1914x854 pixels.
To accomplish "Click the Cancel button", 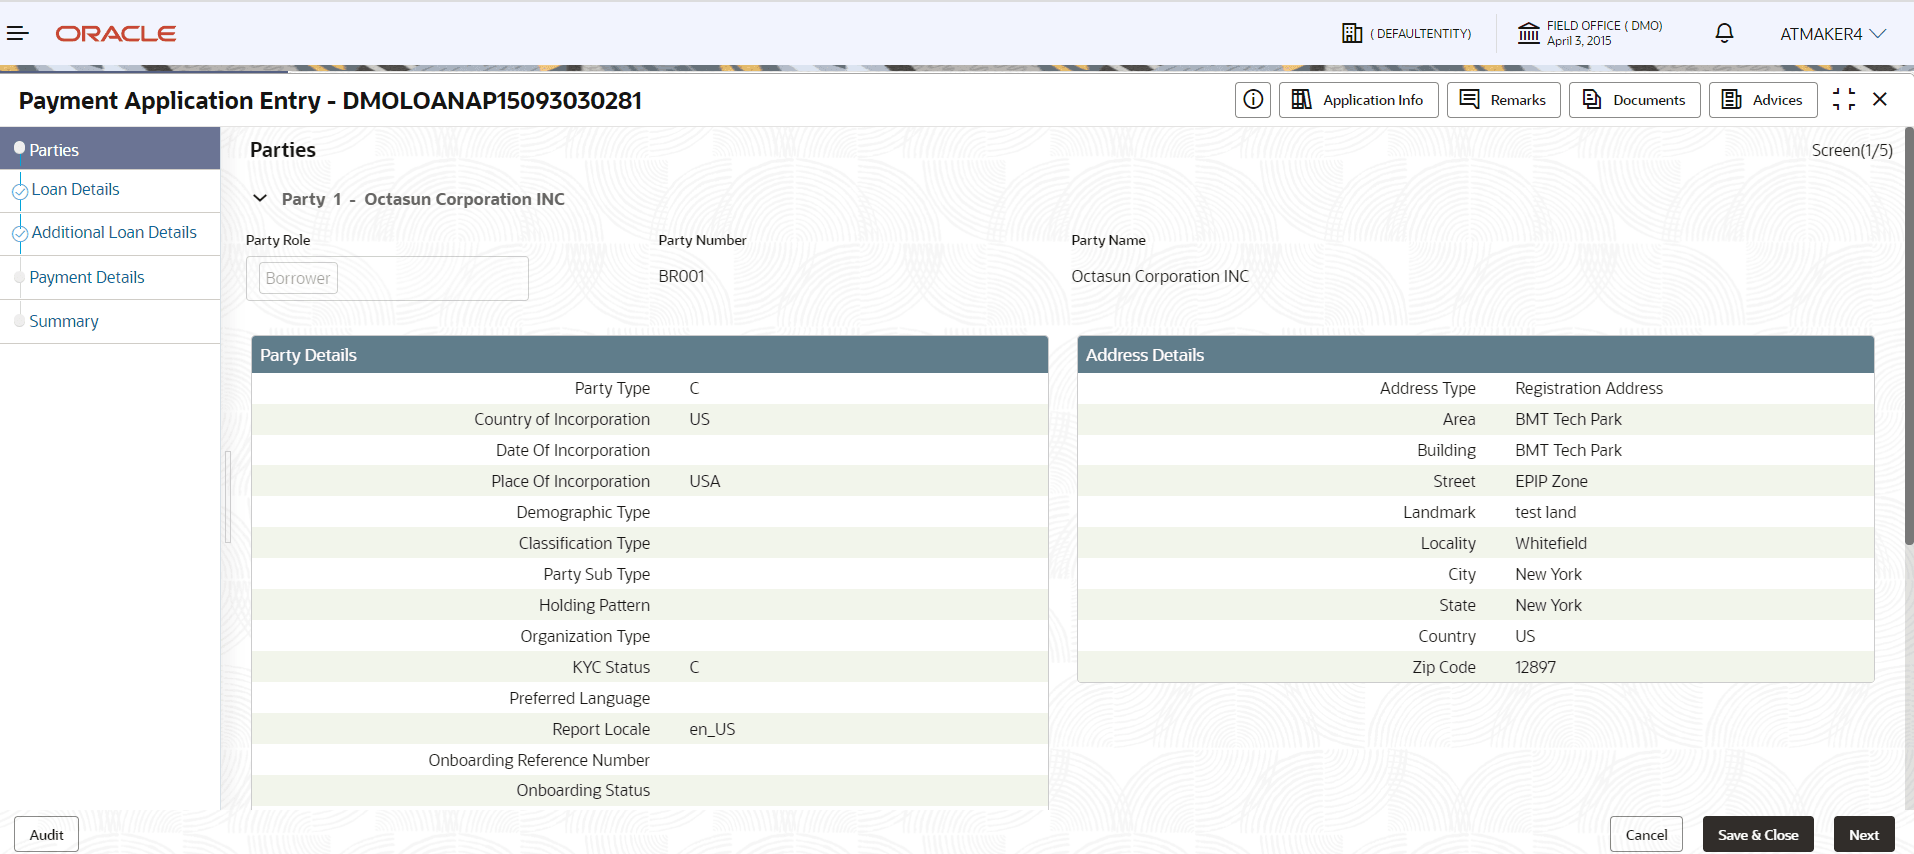I will tap(1646, 835).
